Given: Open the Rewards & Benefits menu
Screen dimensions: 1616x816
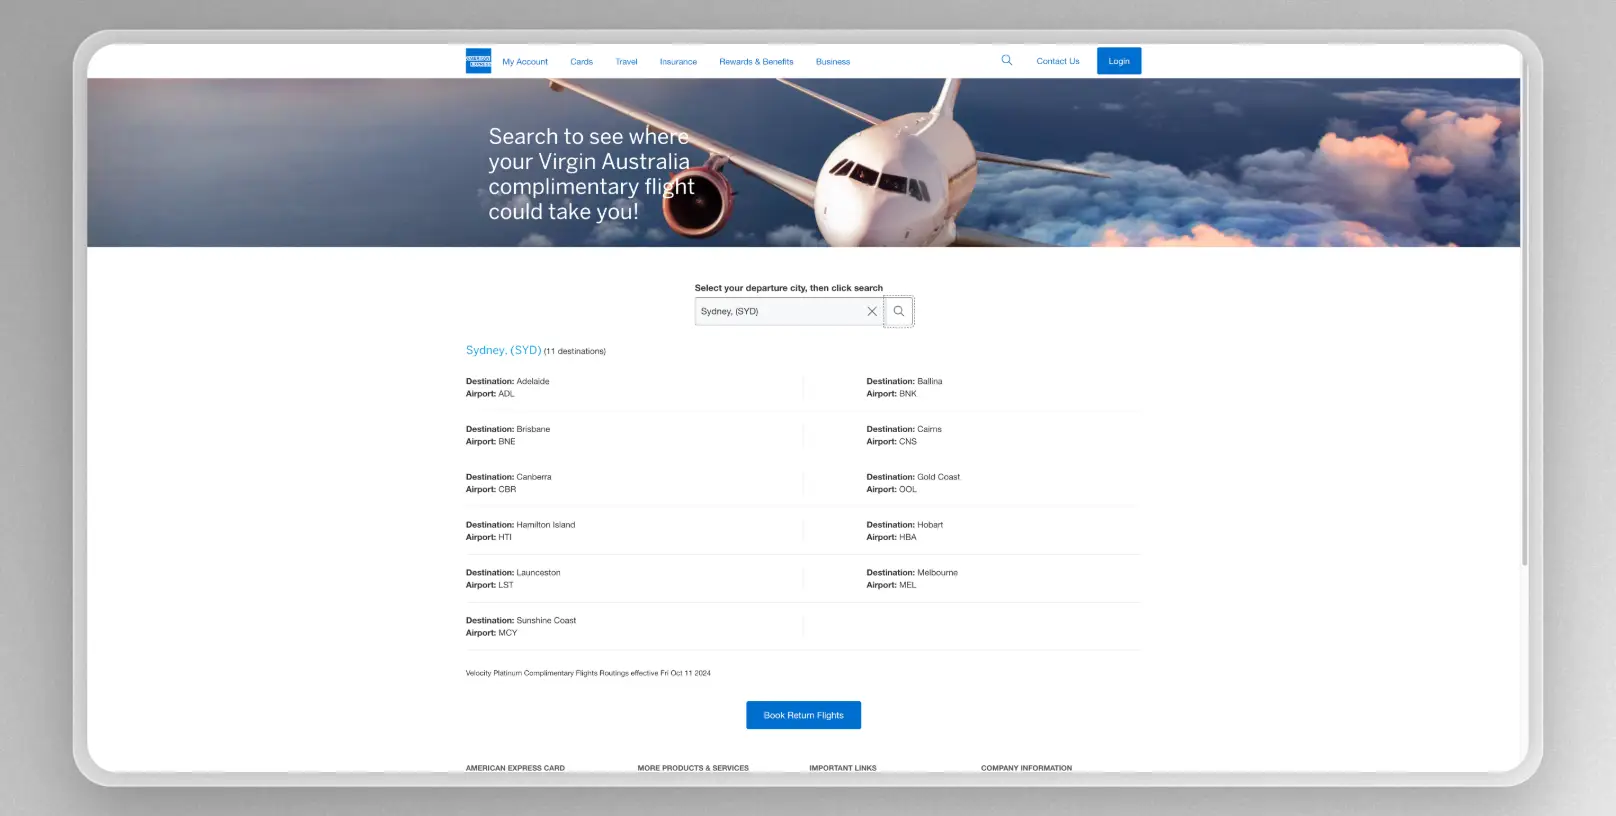Looking at the screenshot, I should (756, 62).
